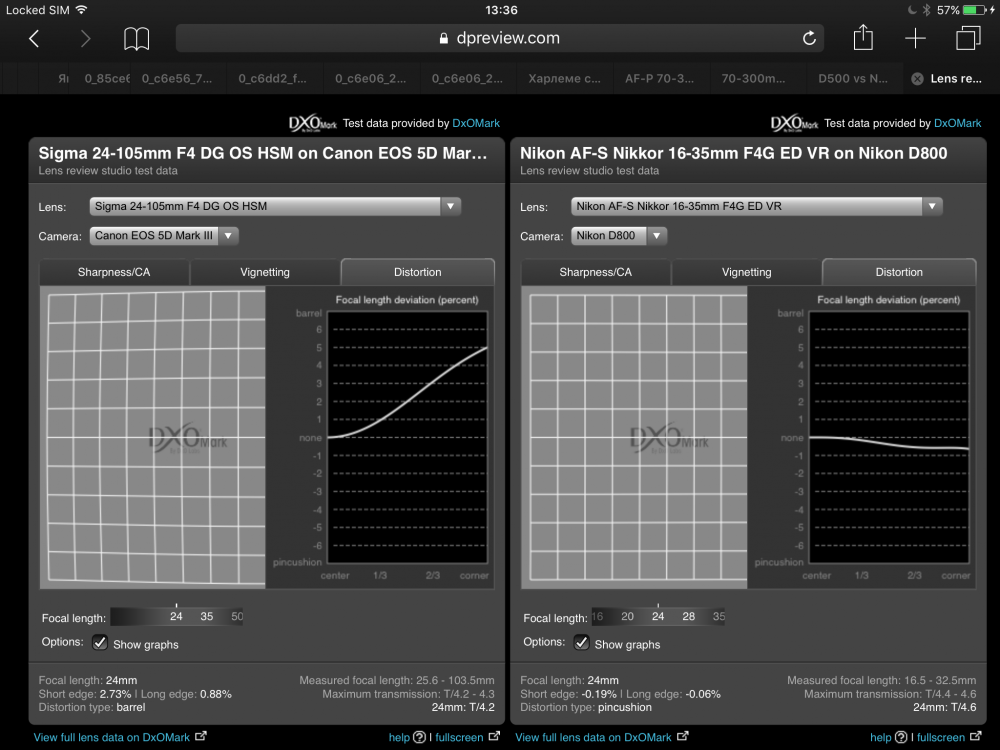The image size is (1000, 750).
Task: Click help question icon in Nikon panel
Action: [901, 737]
